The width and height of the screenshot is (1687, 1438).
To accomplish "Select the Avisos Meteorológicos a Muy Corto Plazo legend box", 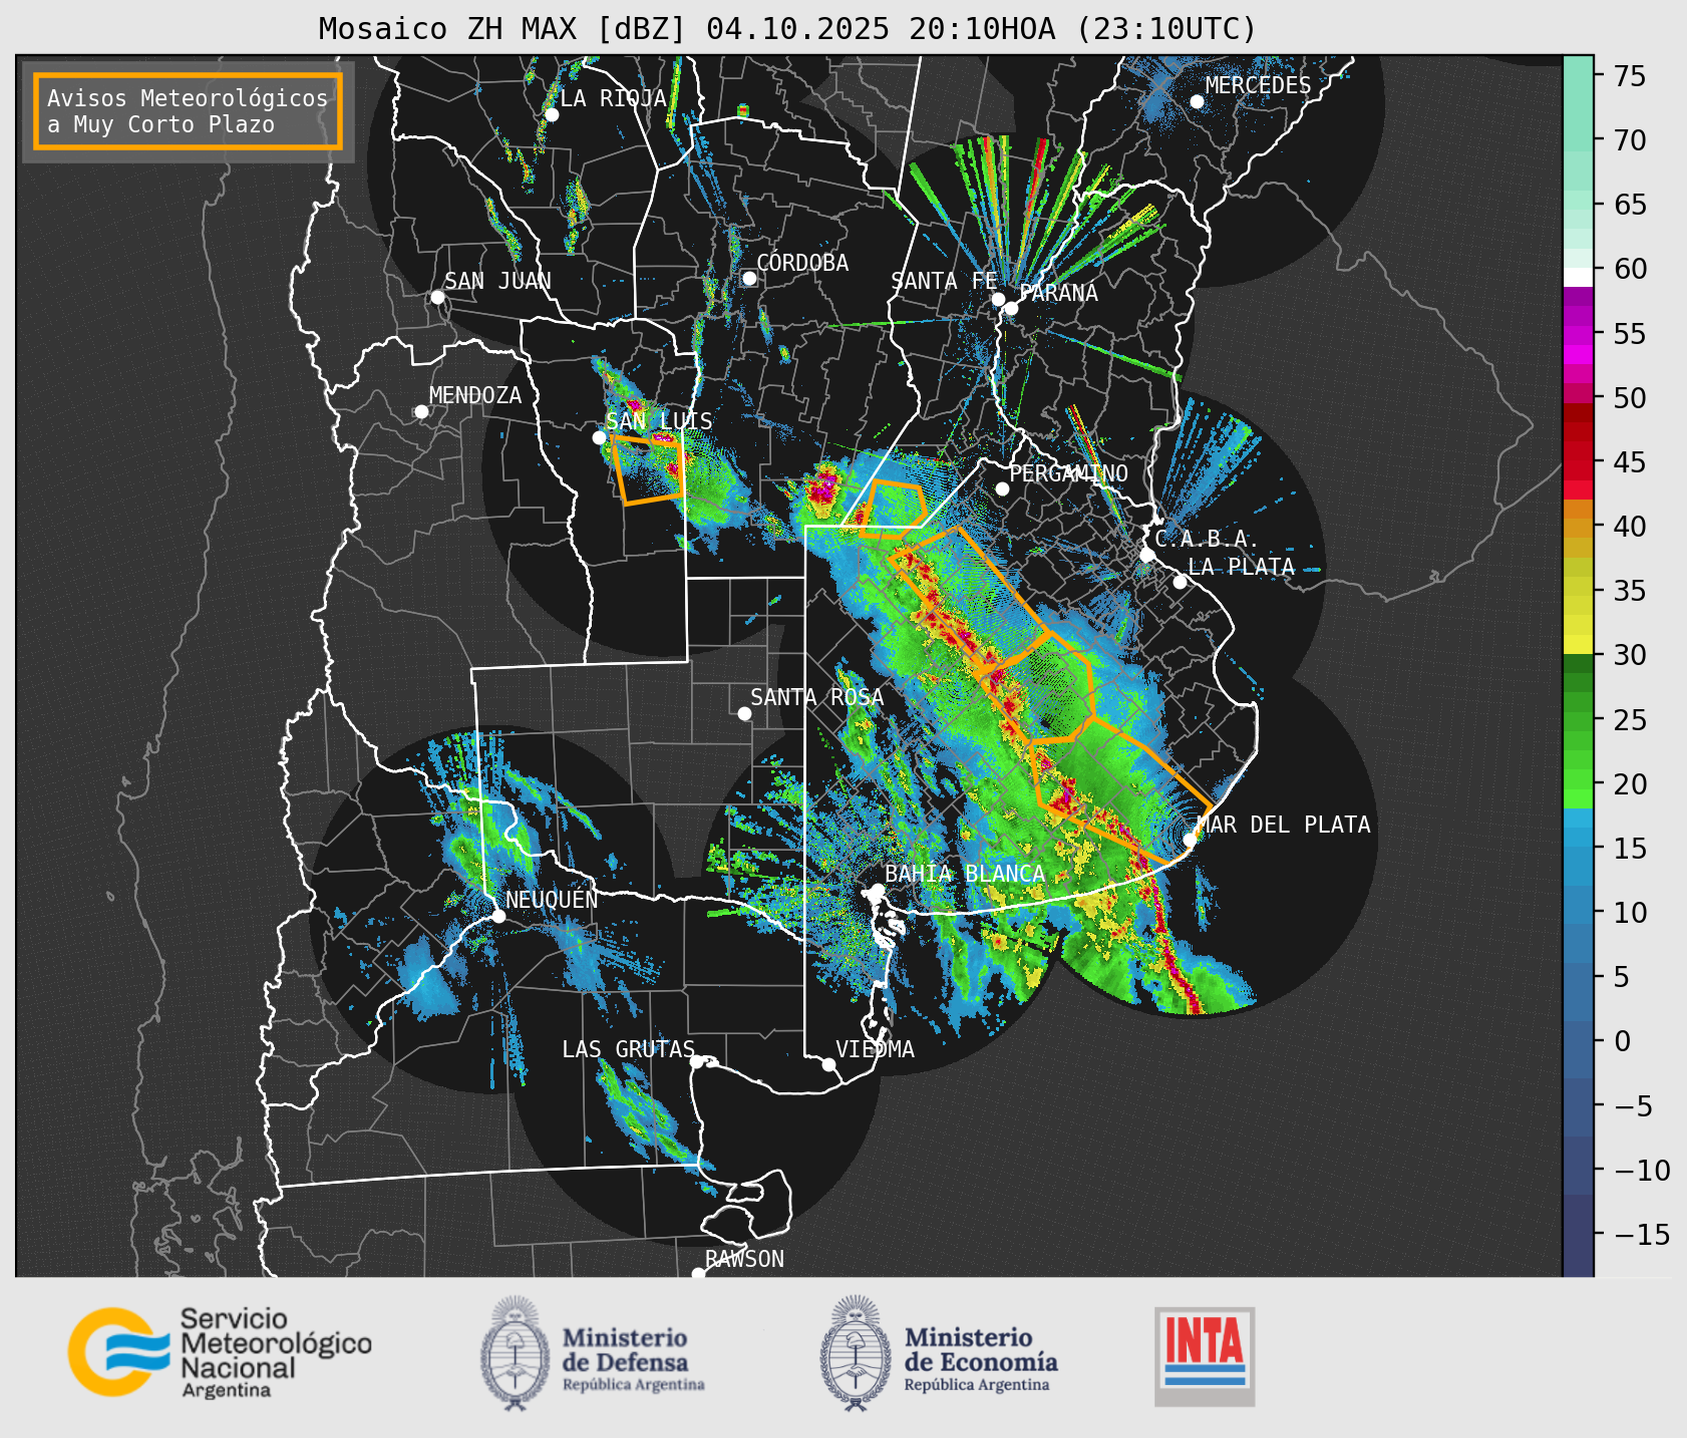I will coord(188,111).
